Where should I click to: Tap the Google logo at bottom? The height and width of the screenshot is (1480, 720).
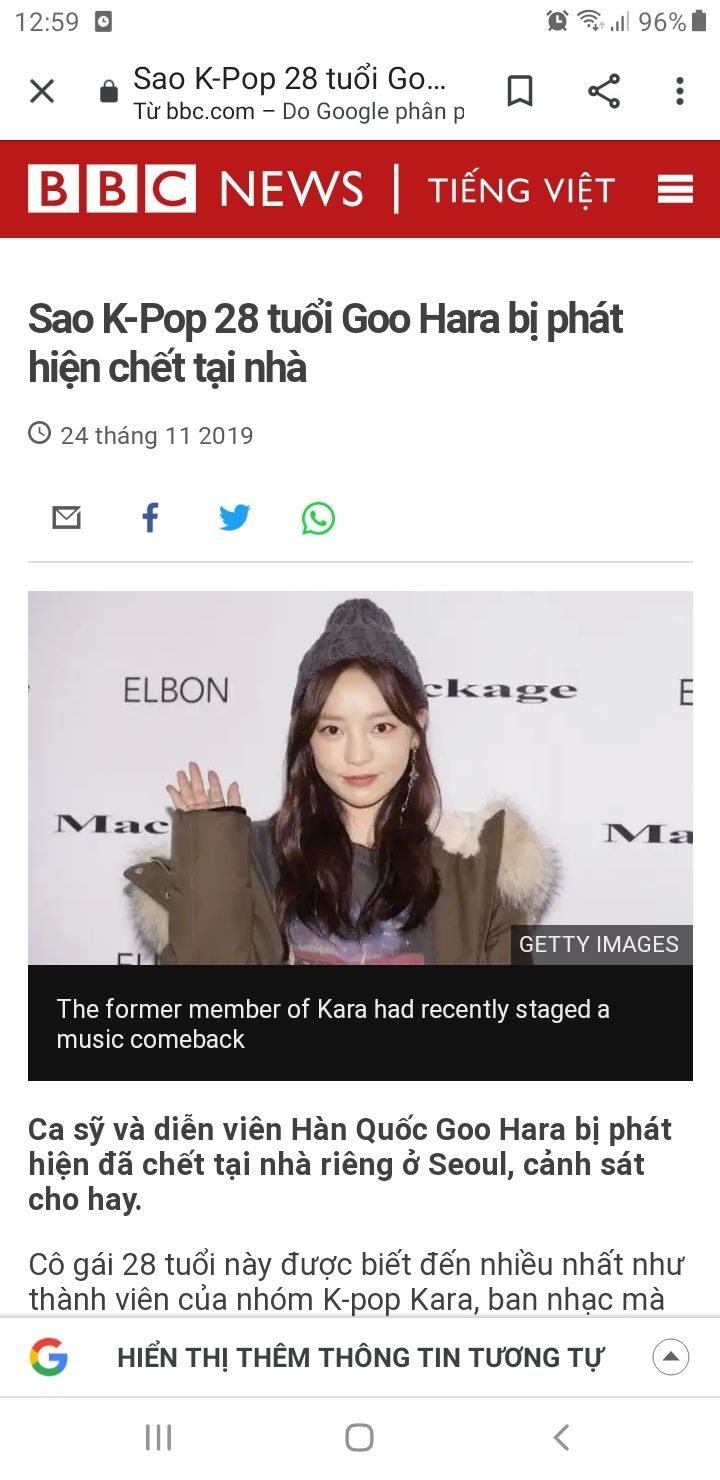coord(48,1357)
